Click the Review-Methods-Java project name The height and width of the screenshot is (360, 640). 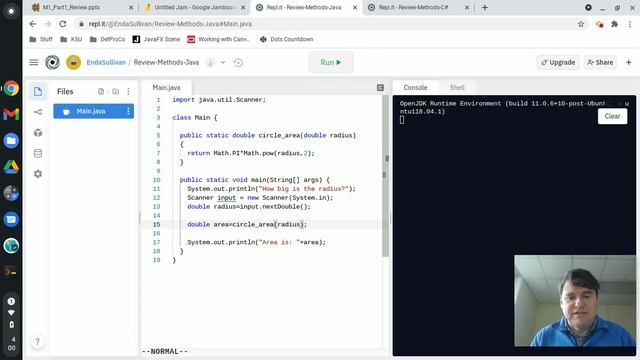(x=166, y=62)
